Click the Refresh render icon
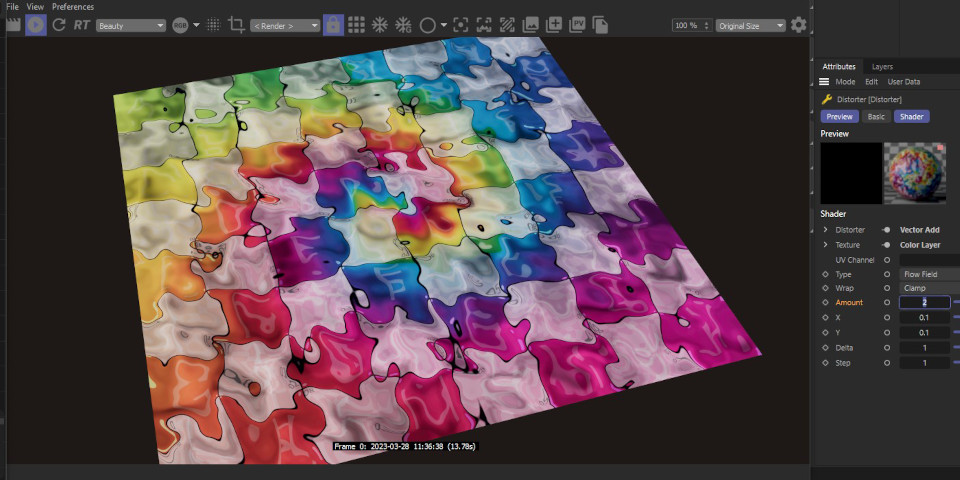This screenshot has width=960, height=480. click(59, 25)
